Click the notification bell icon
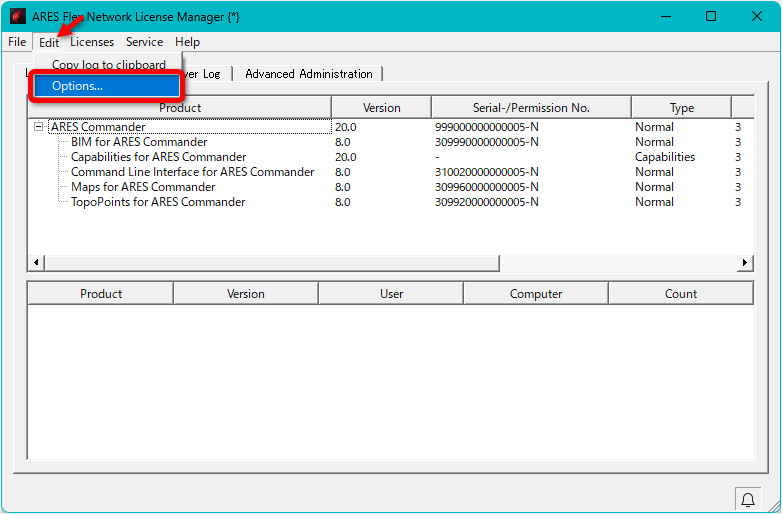 coord(748,500)
